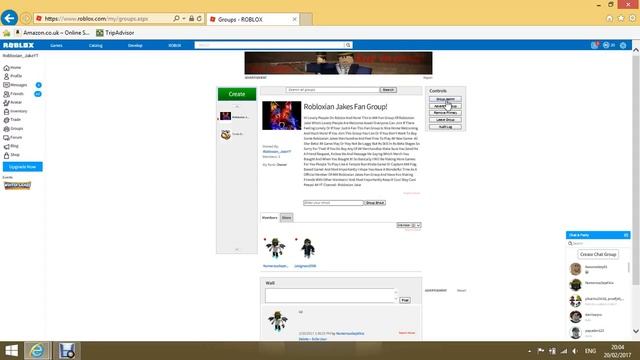Screen dimensions: 640x360
Task: Click the Leave Group control button
Action: 445,120
